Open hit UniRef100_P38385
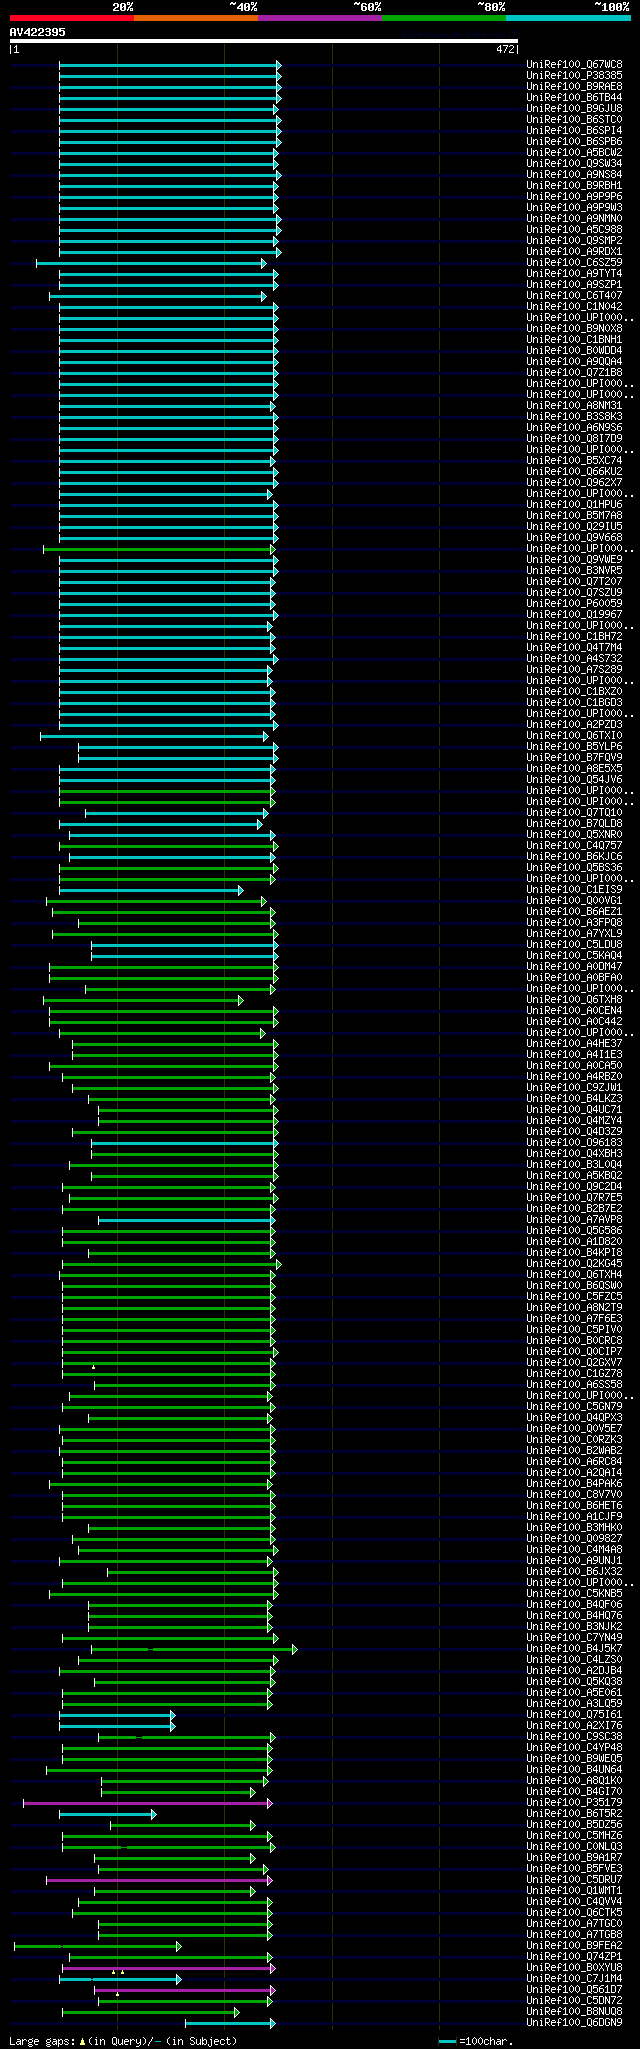This screenshot has height=2049, width=640. pyautogui.click(x=574, y=76)
